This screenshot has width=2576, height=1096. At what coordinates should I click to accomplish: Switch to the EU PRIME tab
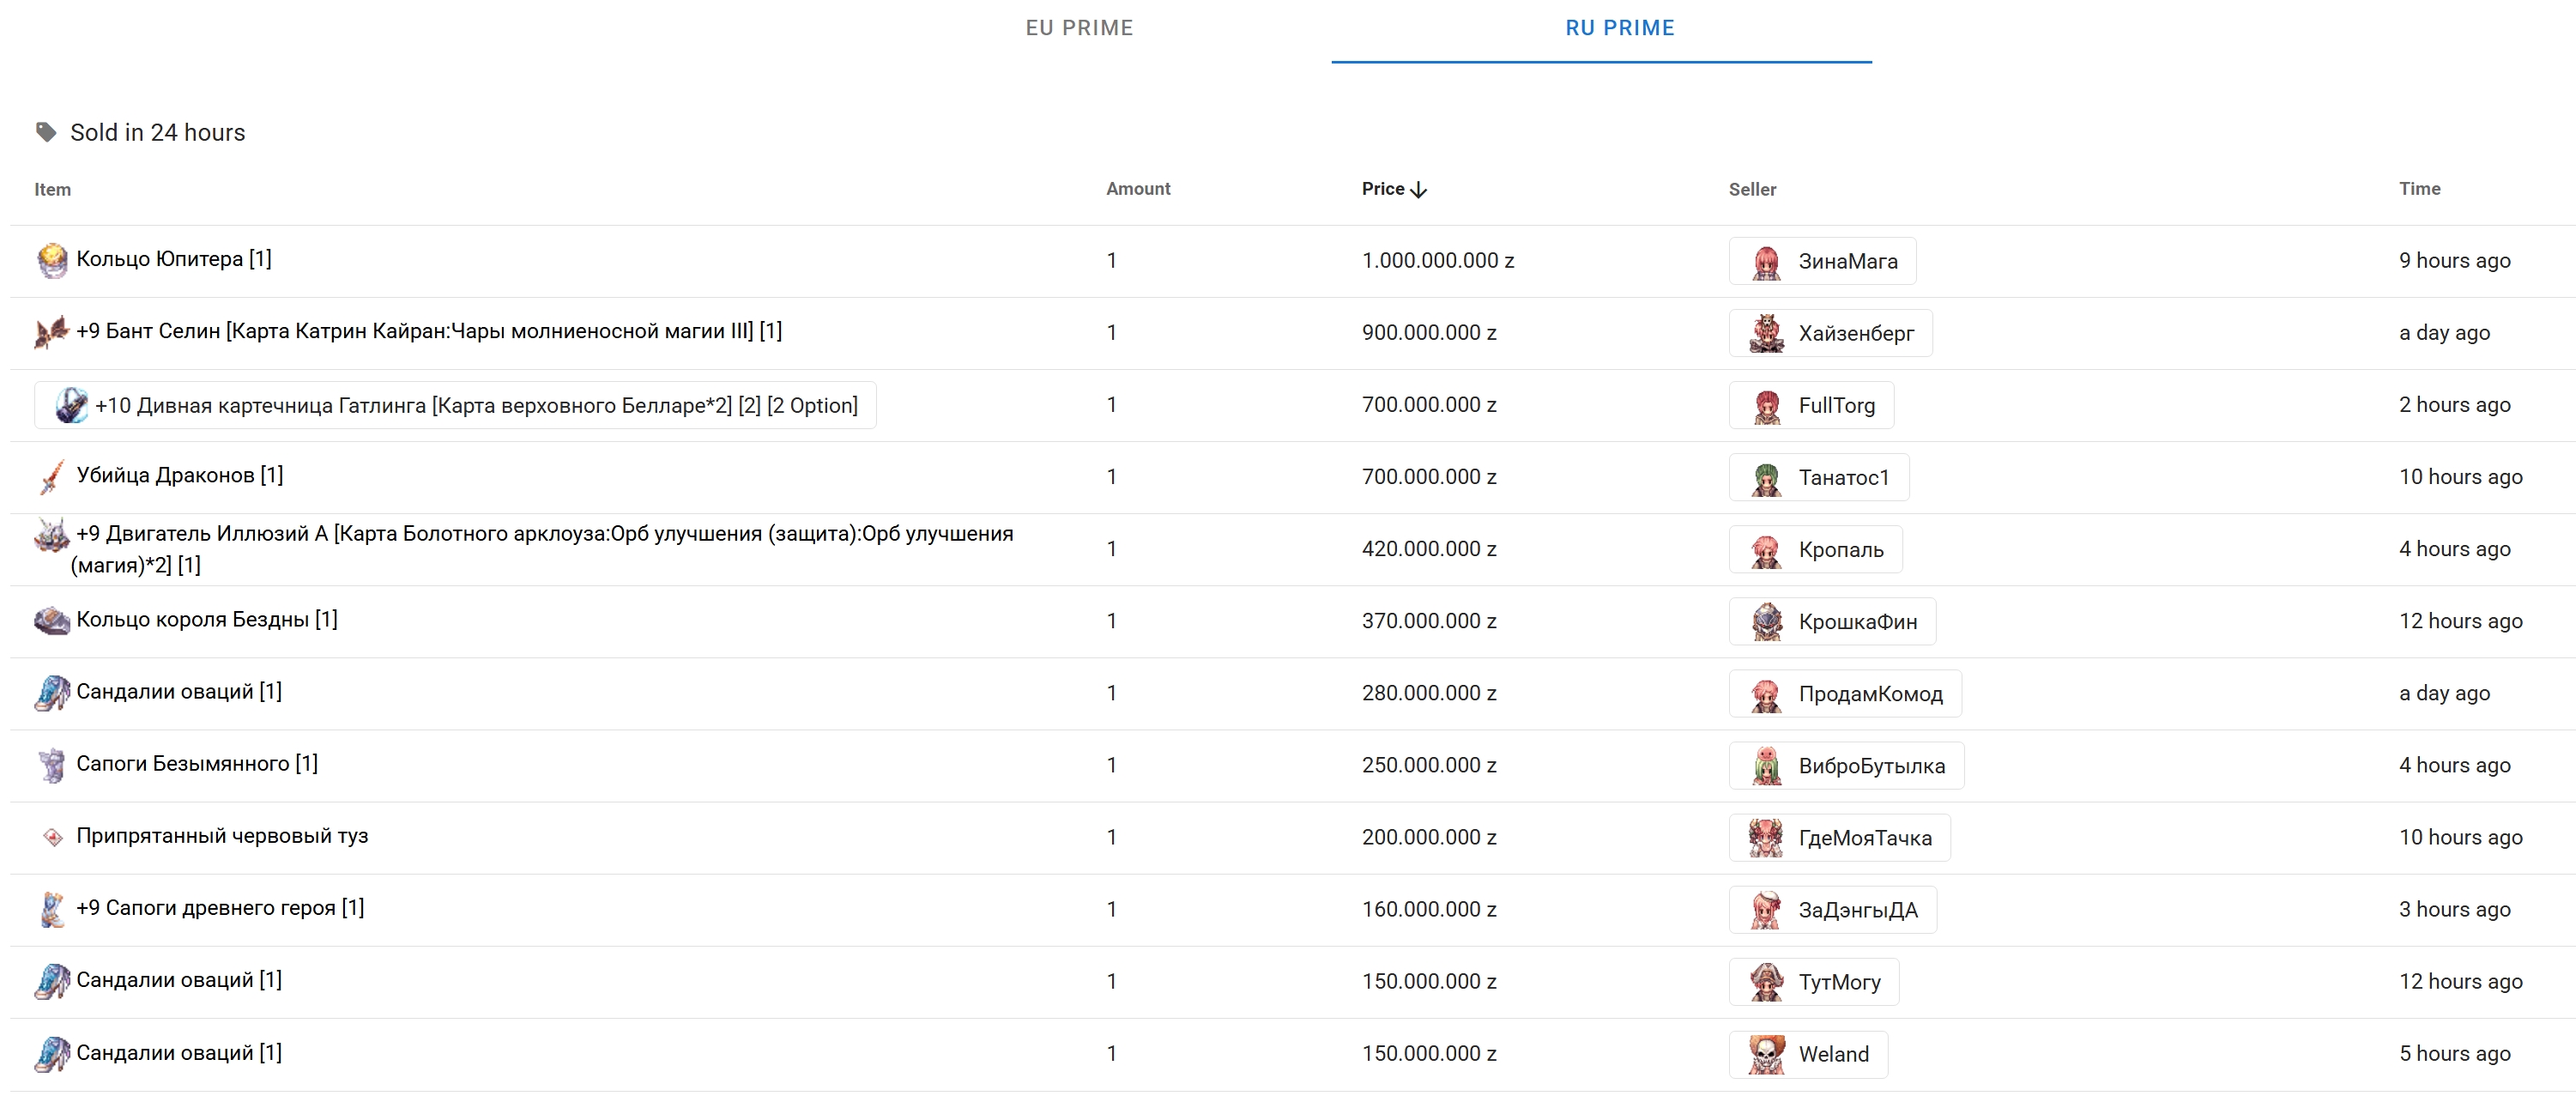pos(1079,28)
